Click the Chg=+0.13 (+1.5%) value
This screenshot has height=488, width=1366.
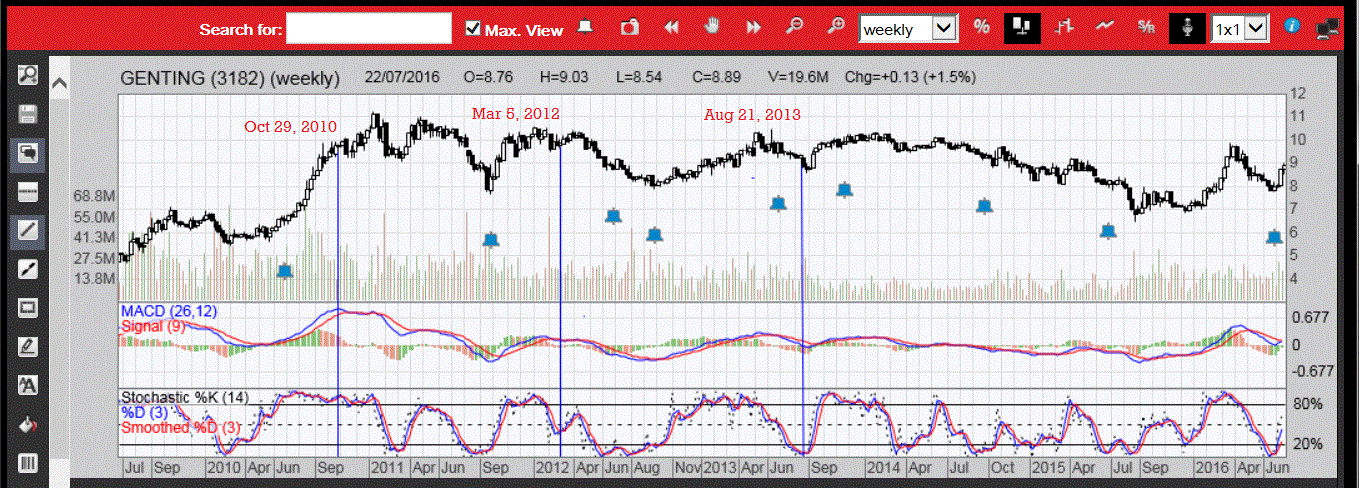[910, 77]
